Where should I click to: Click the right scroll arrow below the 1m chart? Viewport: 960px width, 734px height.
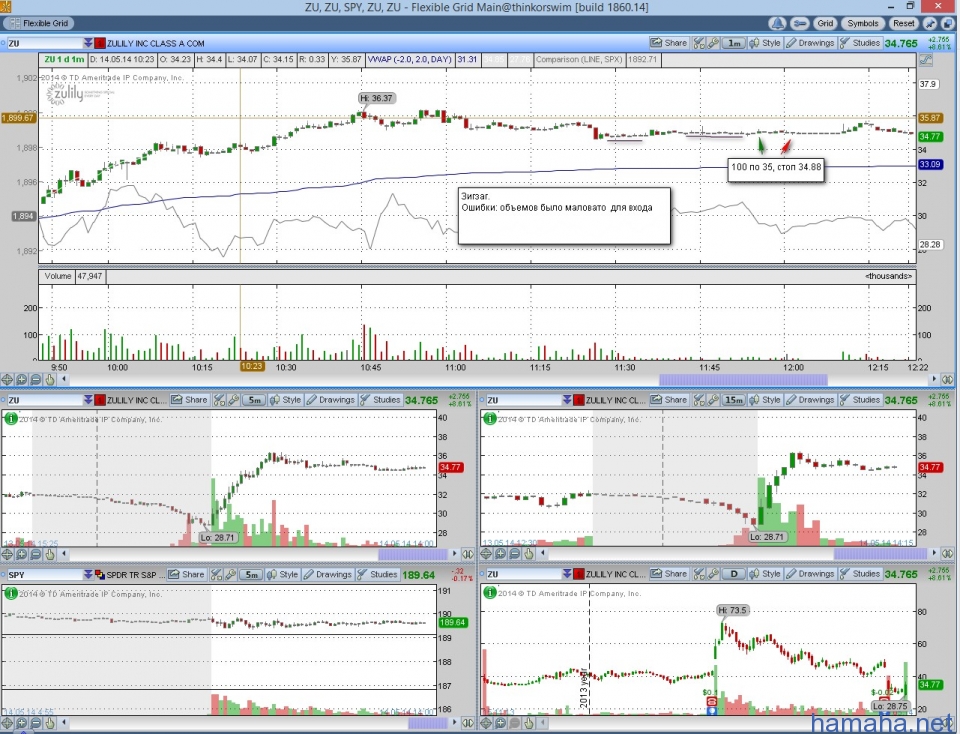point(934,380)
